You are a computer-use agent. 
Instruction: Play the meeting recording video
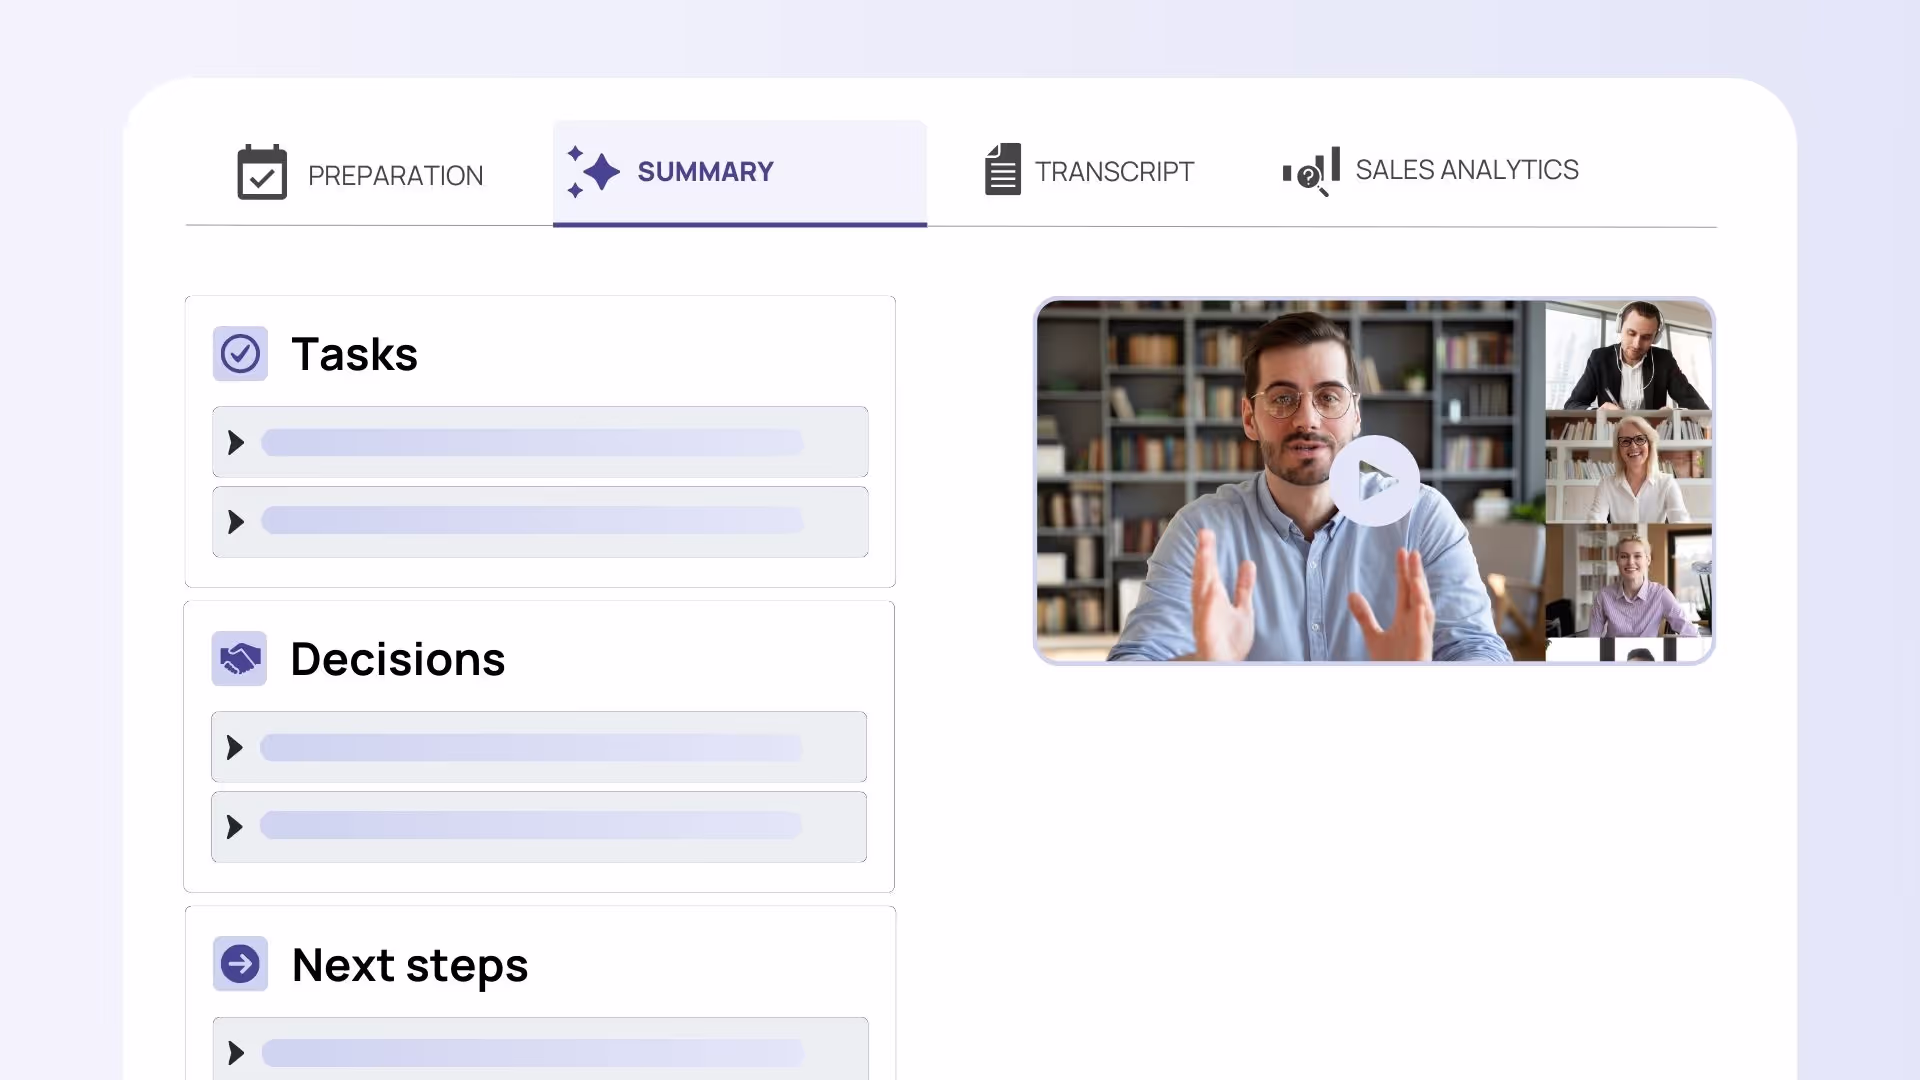tap(1374, 481)
